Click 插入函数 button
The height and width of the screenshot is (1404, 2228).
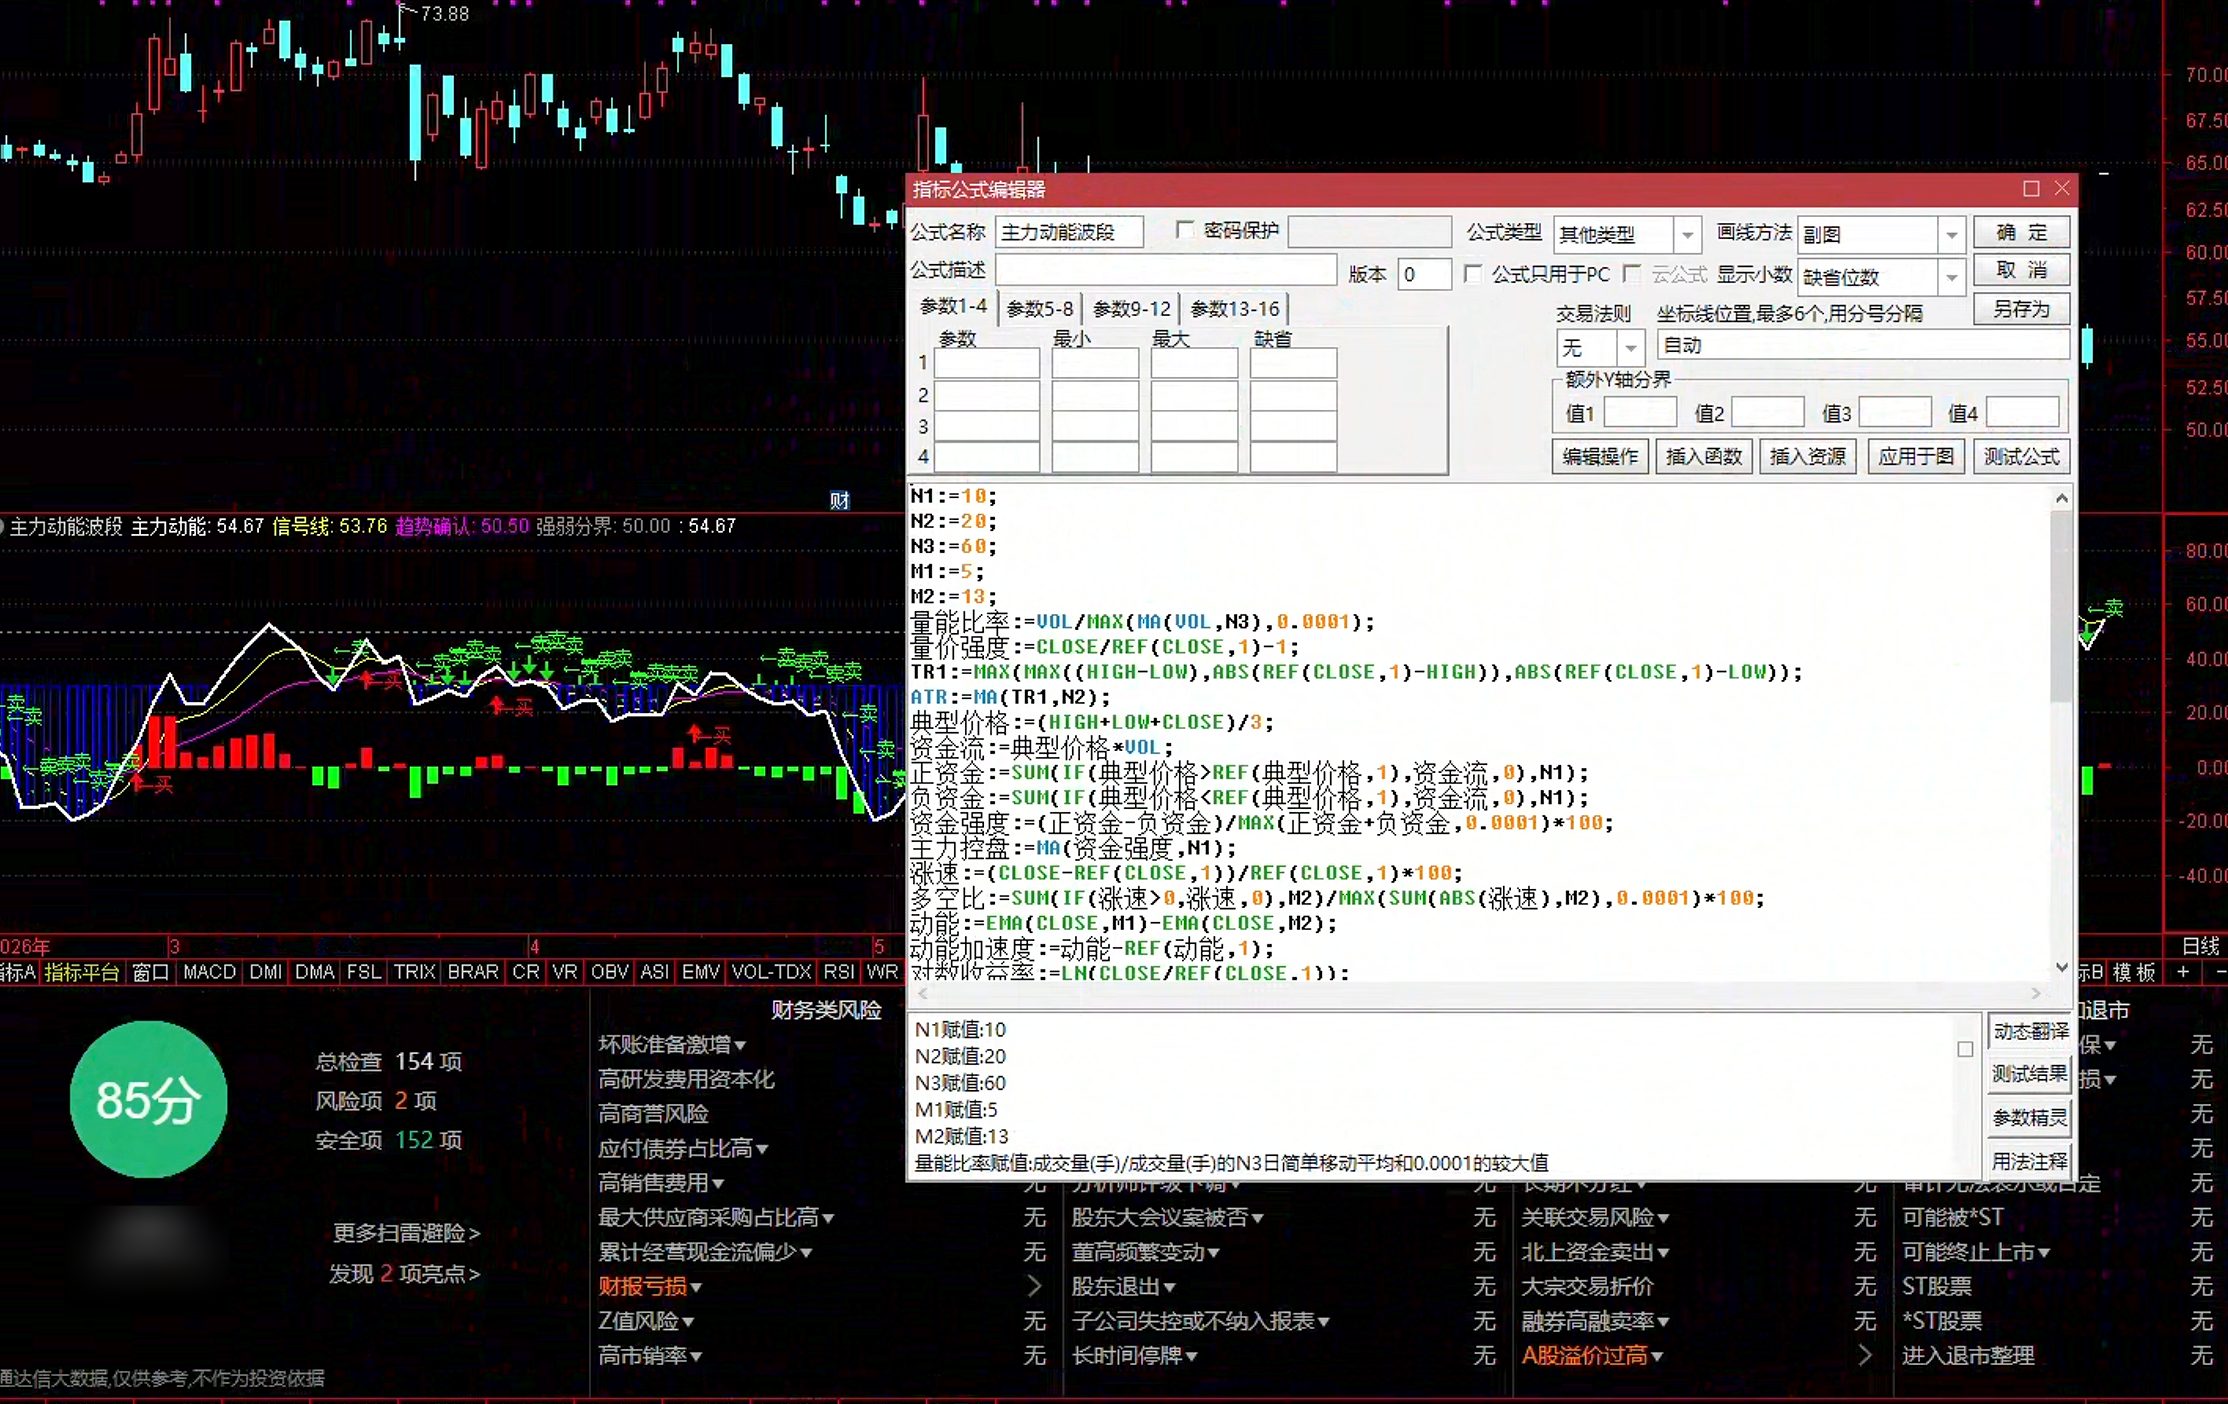click(x=1704, y=456)
